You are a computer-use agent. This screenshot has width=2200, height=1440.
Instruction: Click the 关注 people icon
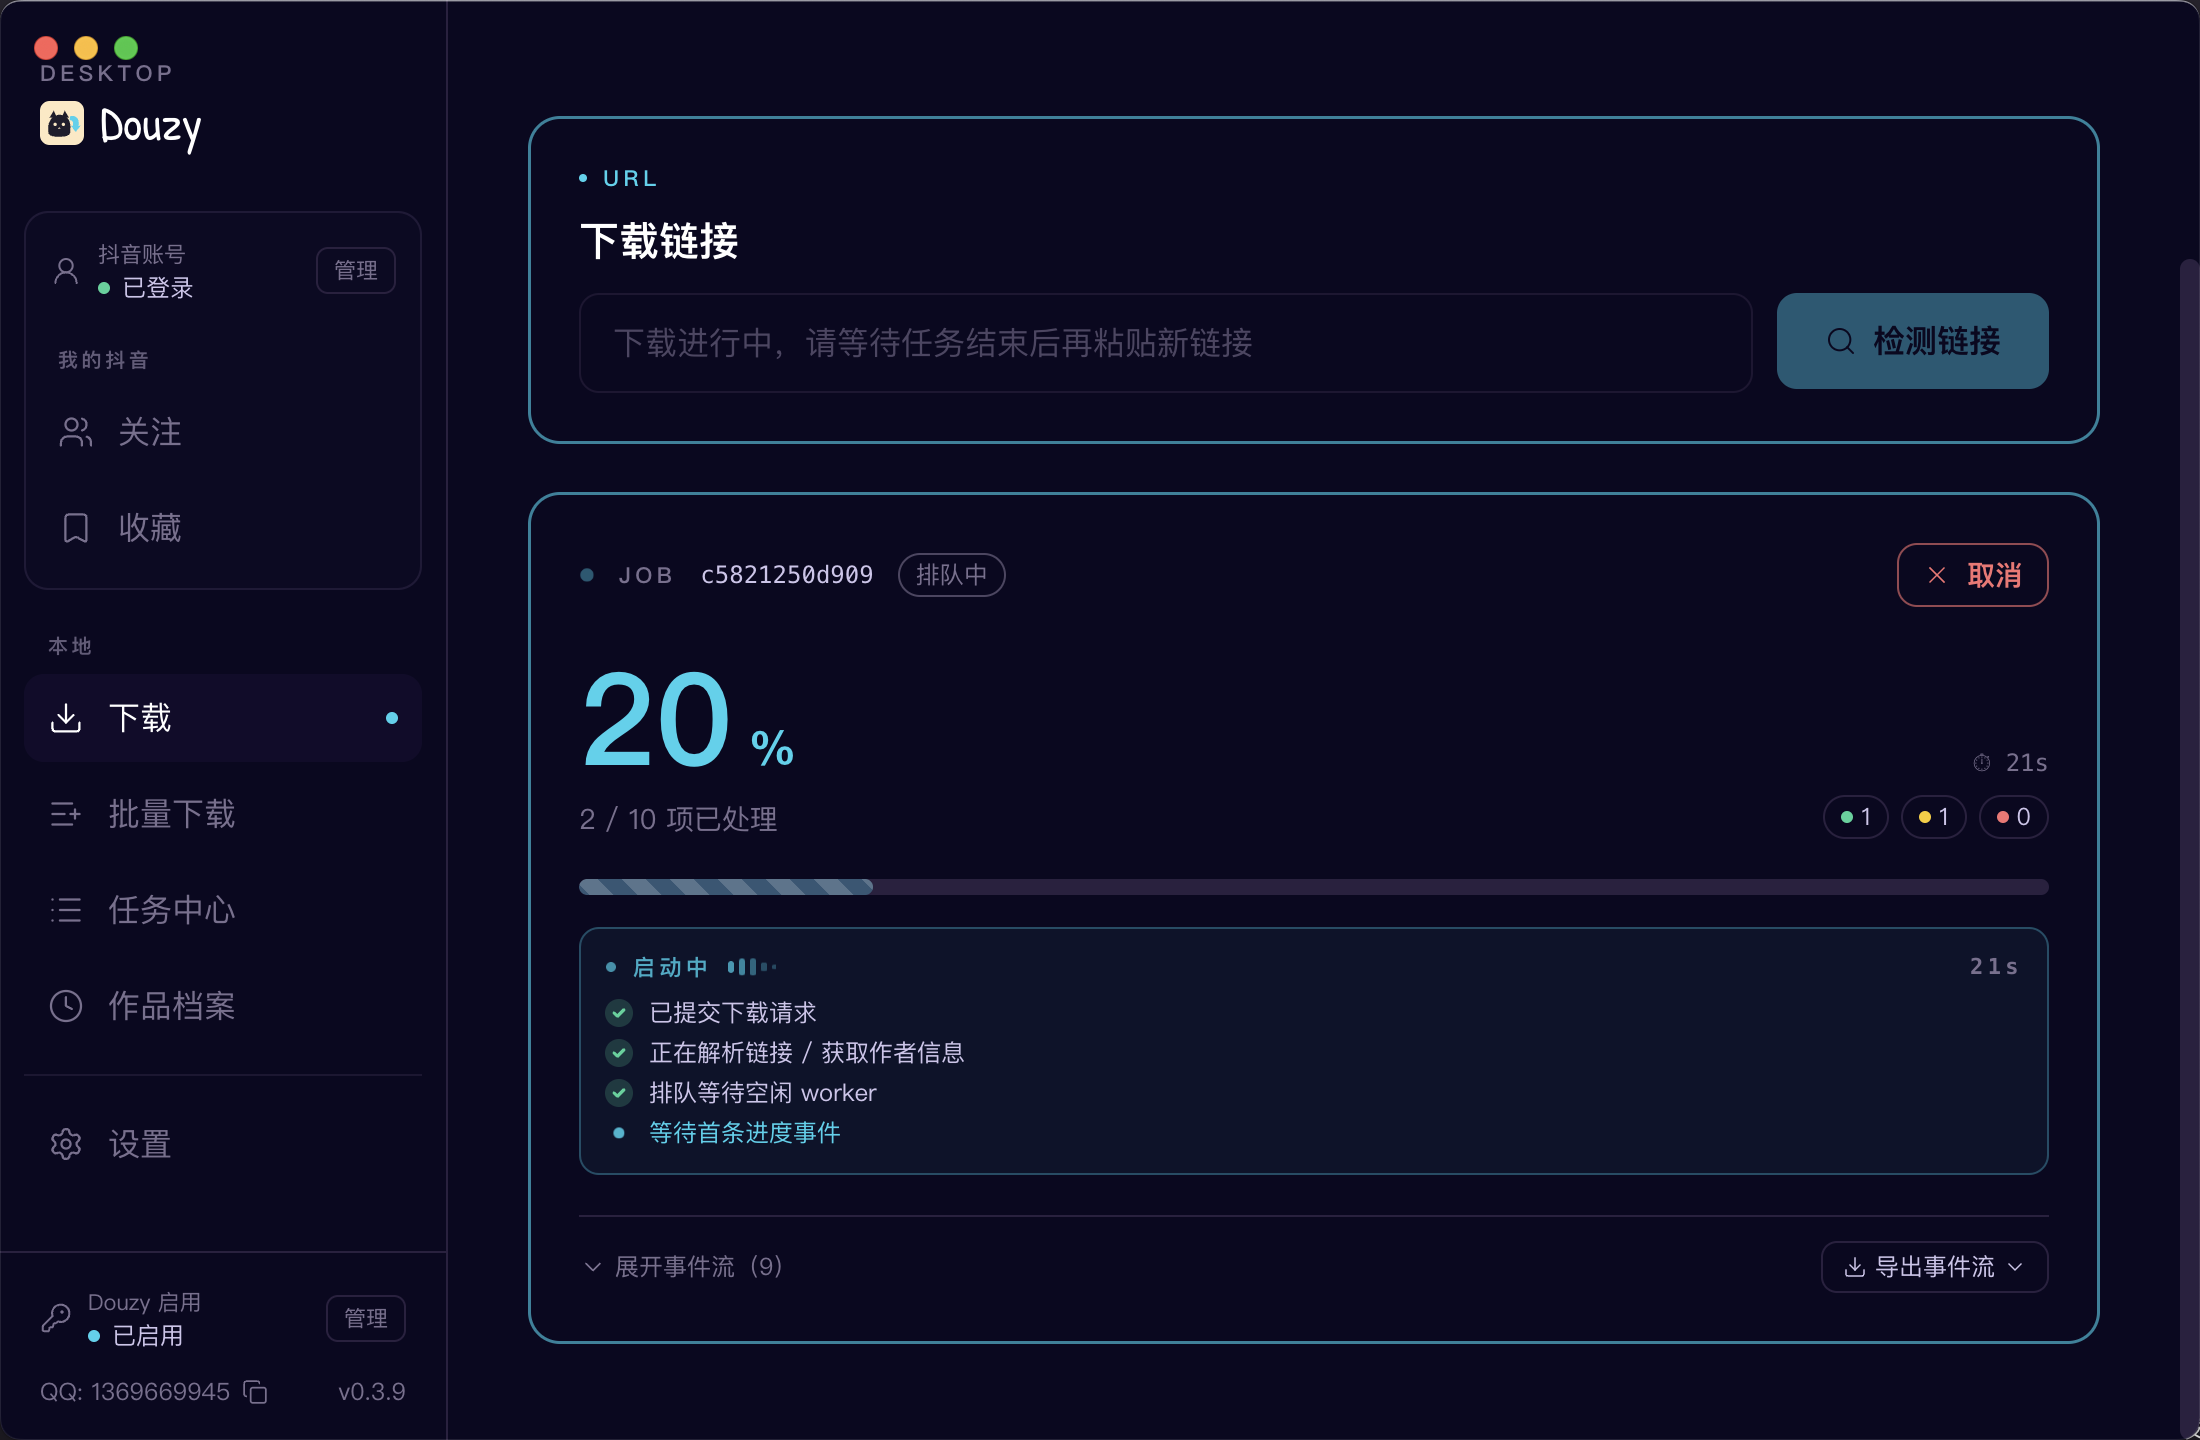(x=76, y=432)
